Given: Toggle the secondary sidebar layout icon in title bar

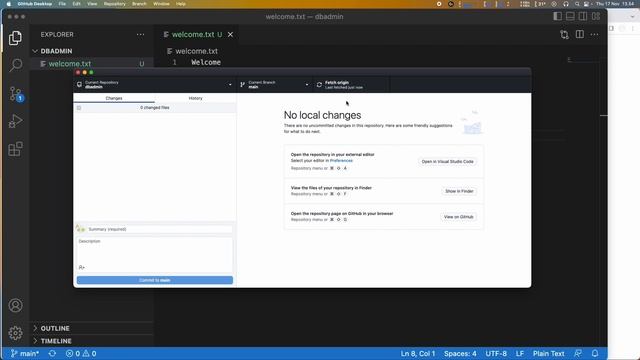Looking at the screenshot, I should tap(583, 16).
